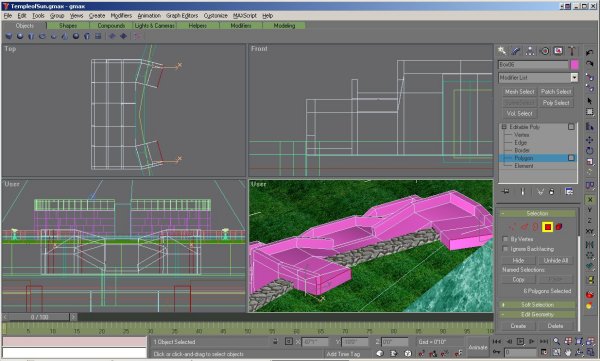Choose Polygon sub-object selection icon
Viewport: 600px width, 361px height.
tap(548, 227)
